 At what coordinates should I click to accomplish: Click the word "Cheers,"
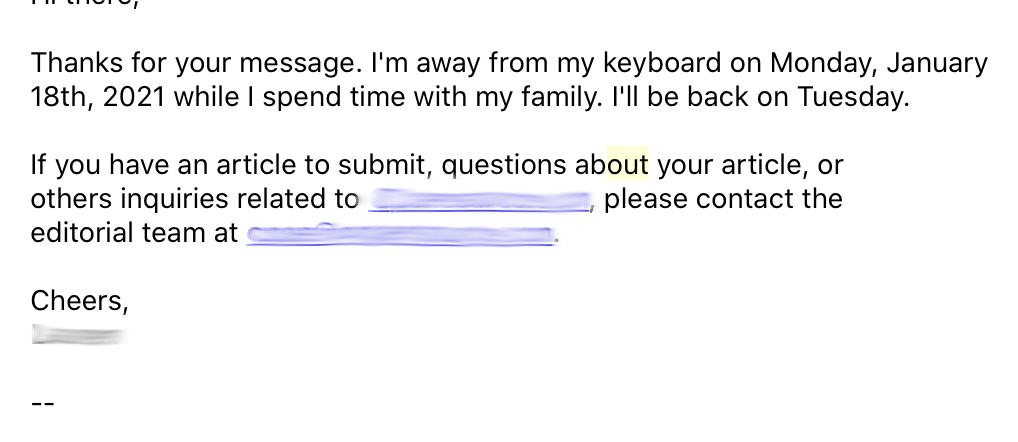[80, 299]
